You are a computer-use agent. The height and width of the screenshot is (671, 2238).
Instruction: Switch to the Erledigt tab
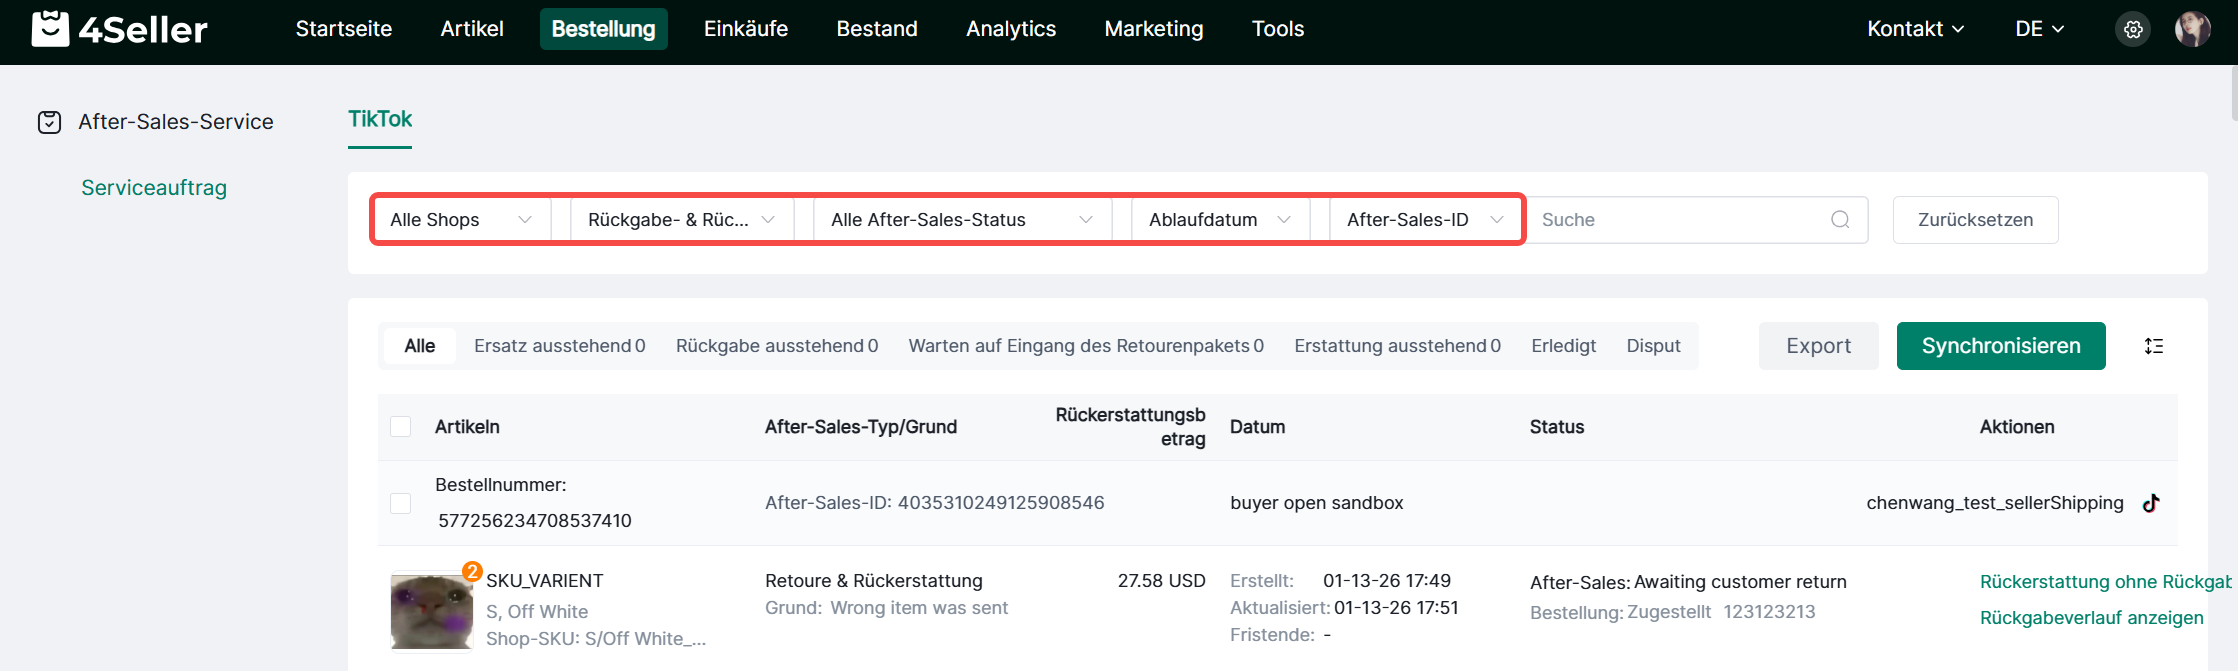click(1563, 346)
